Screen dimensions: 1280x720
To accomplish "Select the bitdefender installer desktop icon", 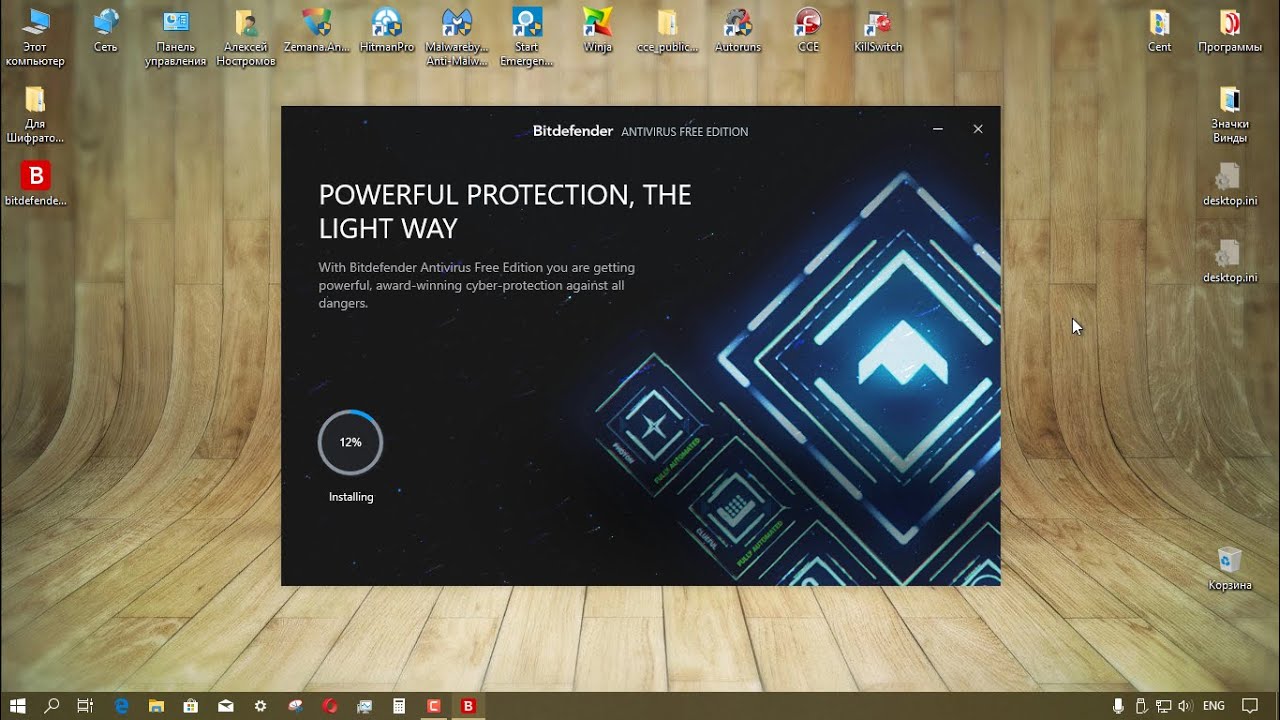I will tap(35, 183).
